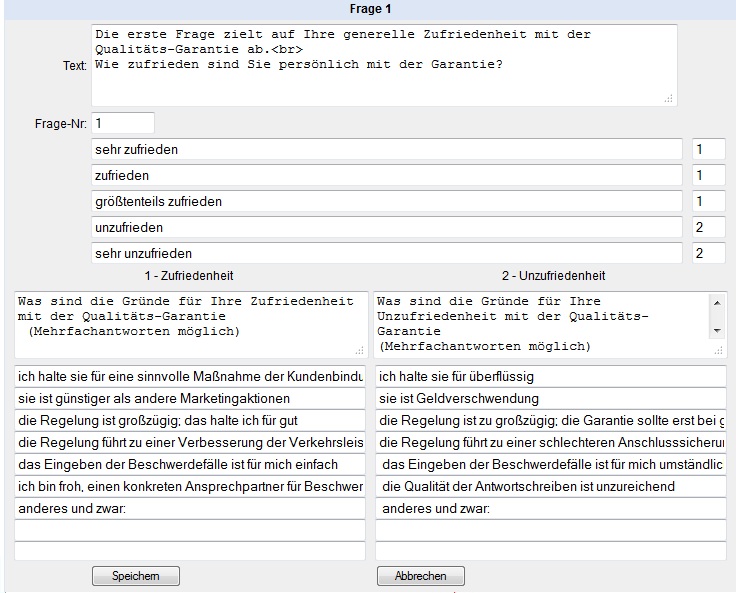Viewport: 736px width, 593px height.
Task: Edit 'ich halte sie für überflüssig' field
Action: click(551, 377)
